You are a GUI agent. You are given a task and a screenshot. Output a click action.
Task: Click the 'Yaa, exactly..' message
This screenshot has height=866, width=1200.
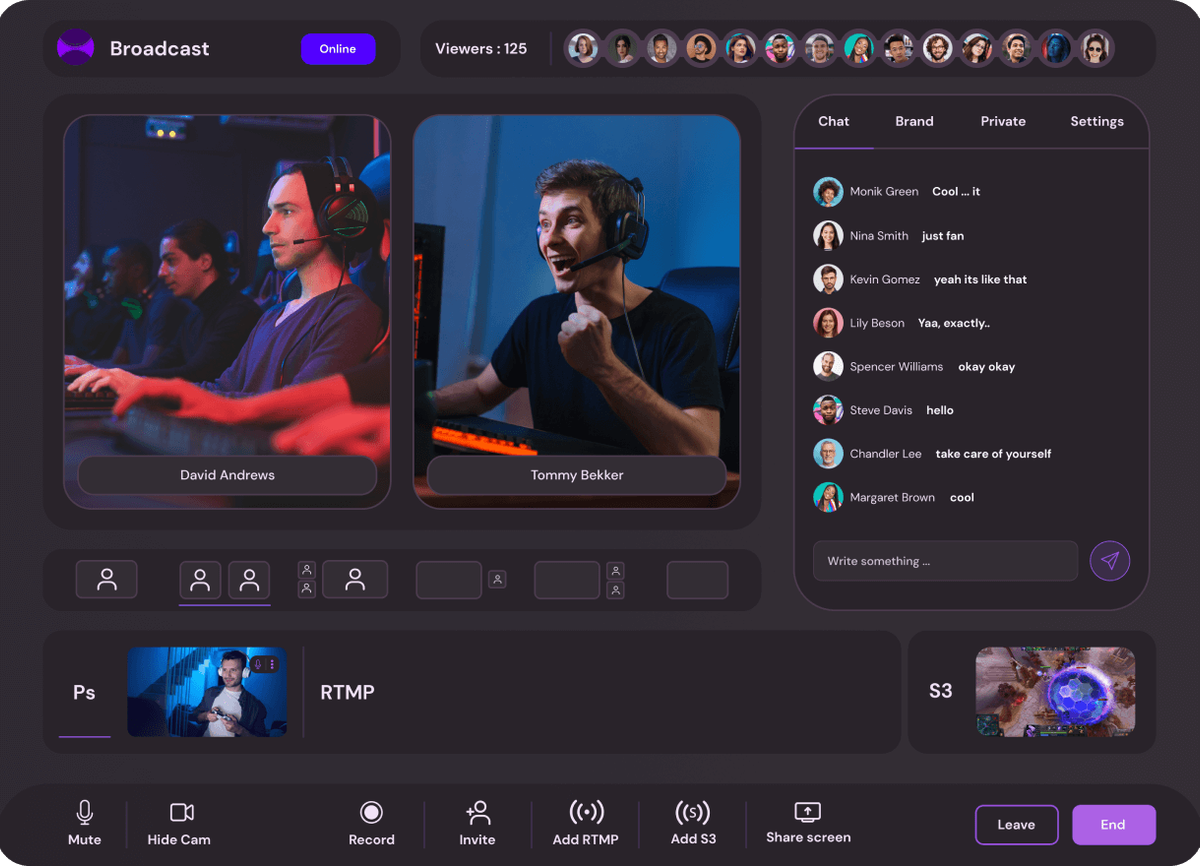[954, 323]
